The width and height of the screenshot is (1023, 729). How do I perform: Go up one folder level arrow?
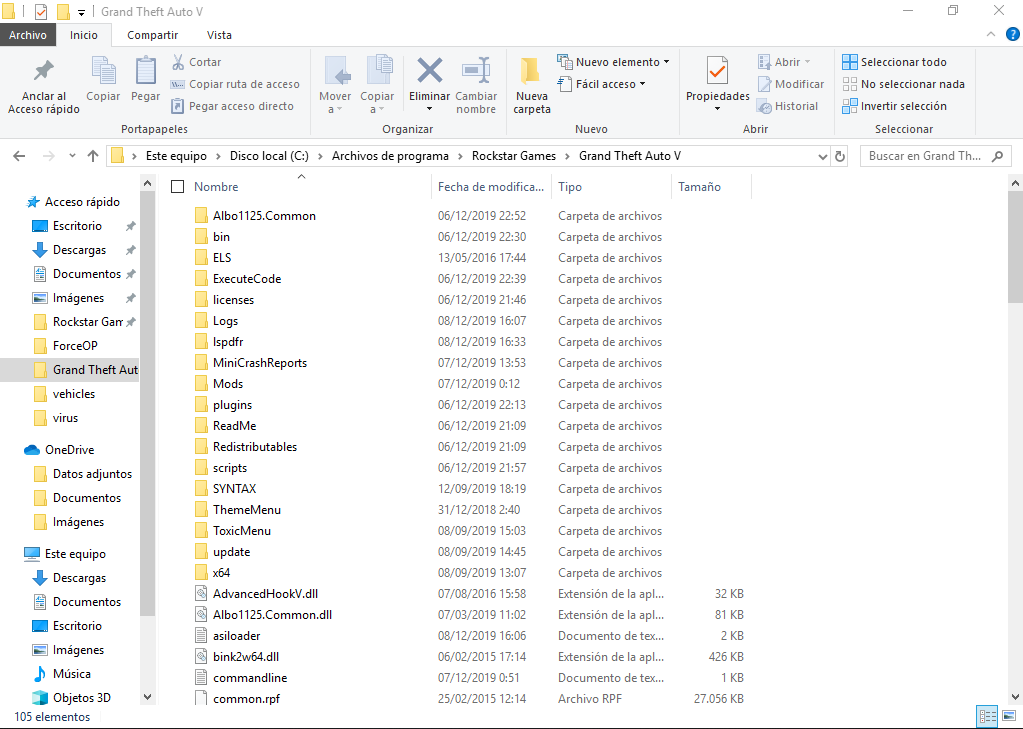pos(93,156)
